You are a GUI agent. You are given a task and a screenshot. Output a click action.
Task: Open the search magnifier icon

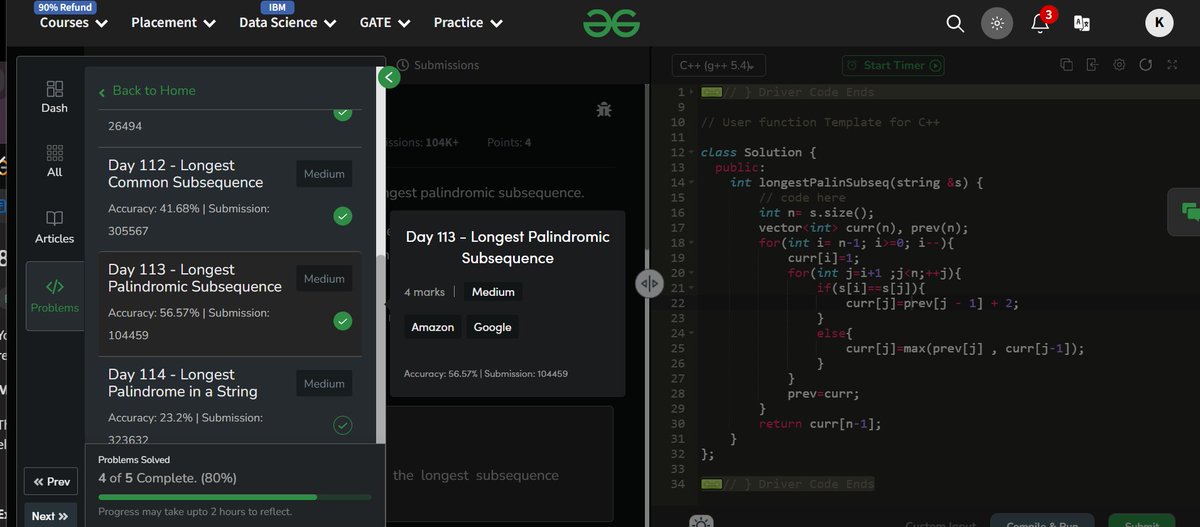[x=955, y=23]
